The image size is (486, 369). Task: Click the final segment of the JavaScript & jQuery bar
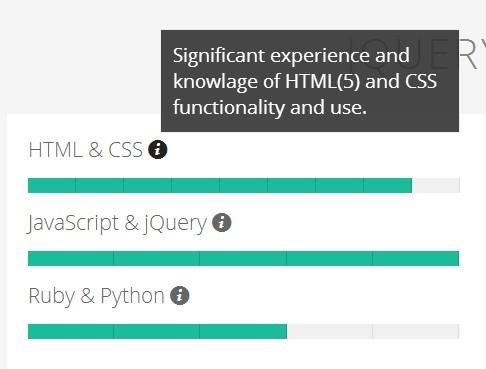416,259
